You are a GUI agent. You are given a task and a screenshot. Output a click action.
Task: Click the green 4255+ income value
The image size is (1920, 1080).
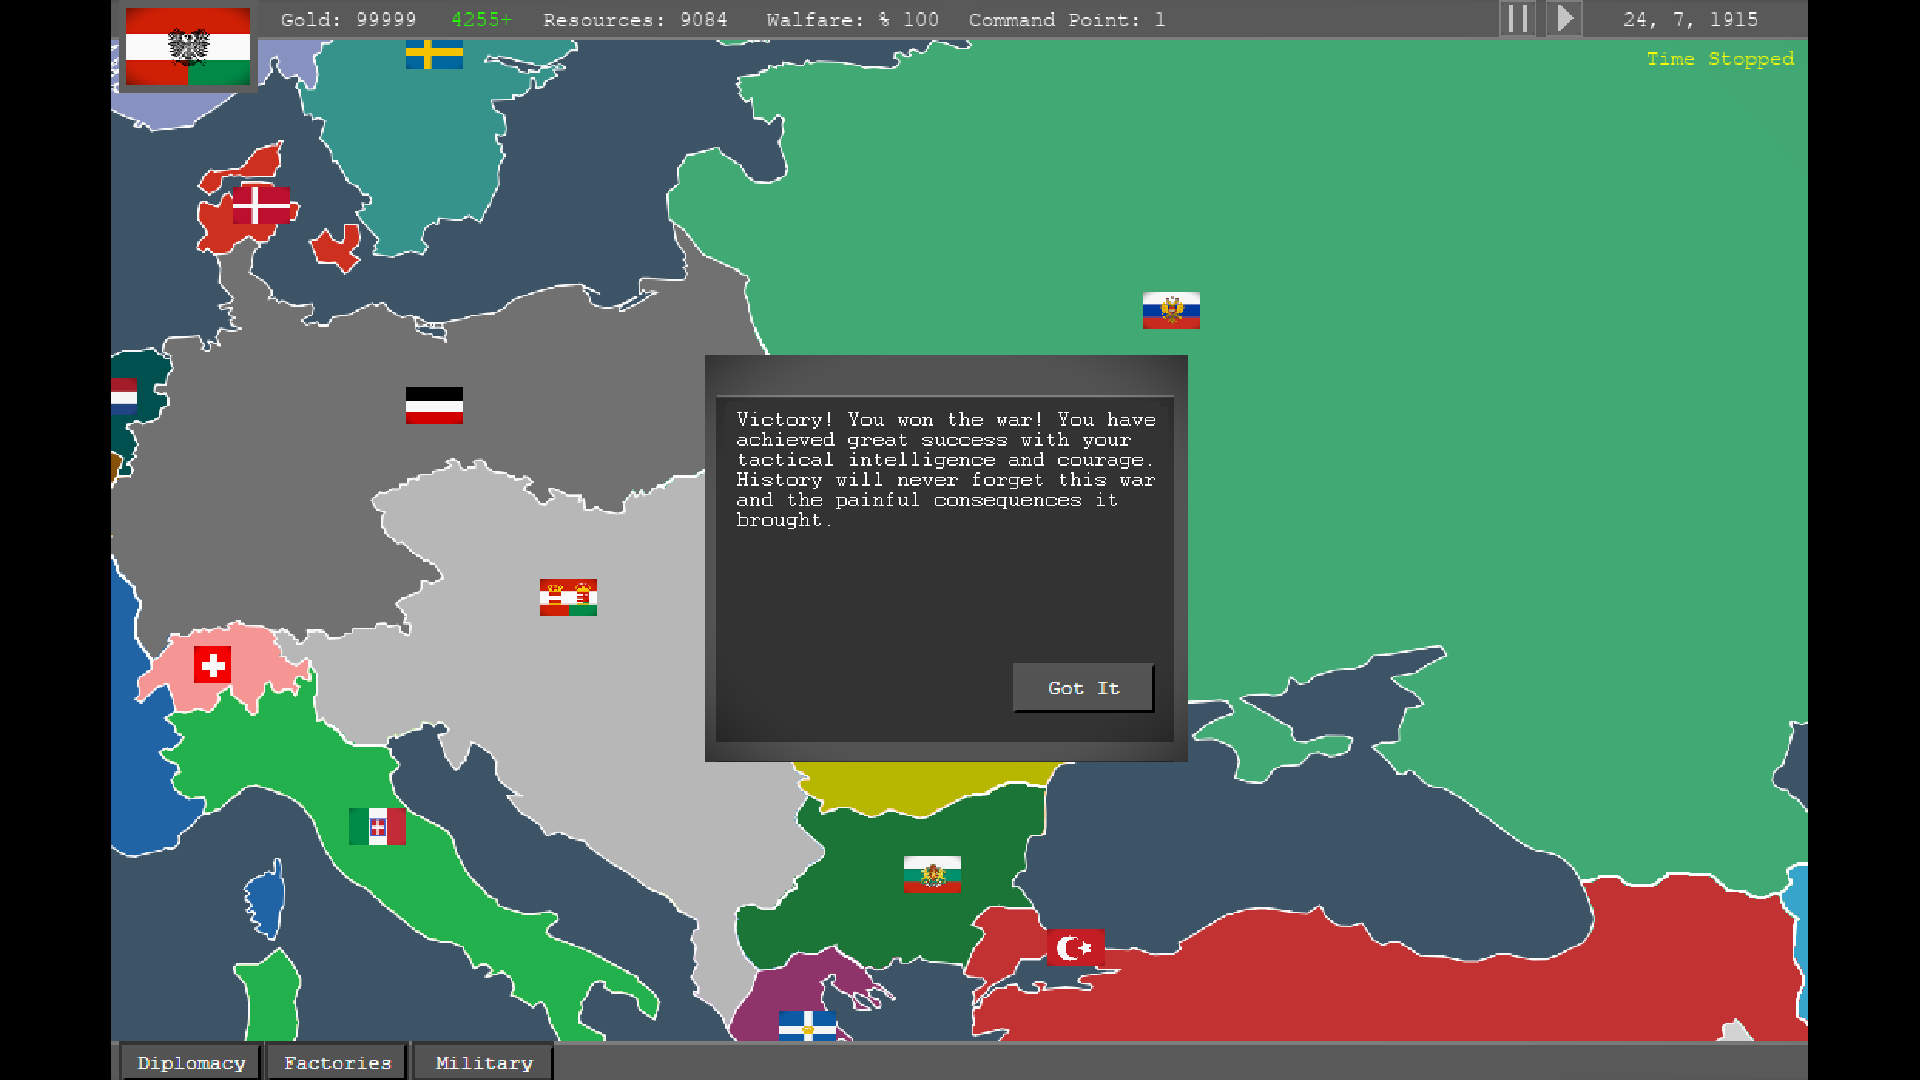pyautogui.click(x=481, y=20)
